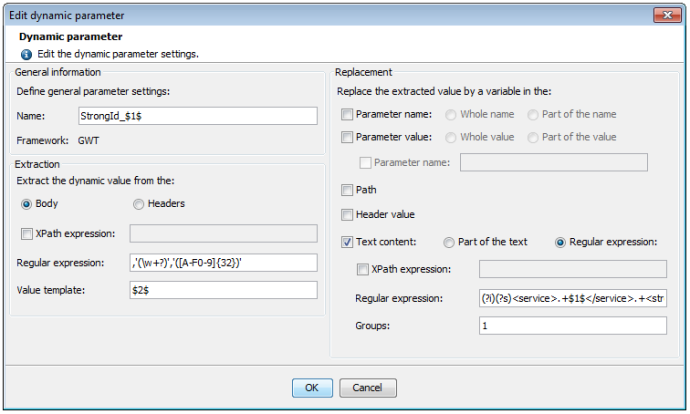Select the Headers radio button
Viewport: 690px width, 414px height.
tap(138, 204)
